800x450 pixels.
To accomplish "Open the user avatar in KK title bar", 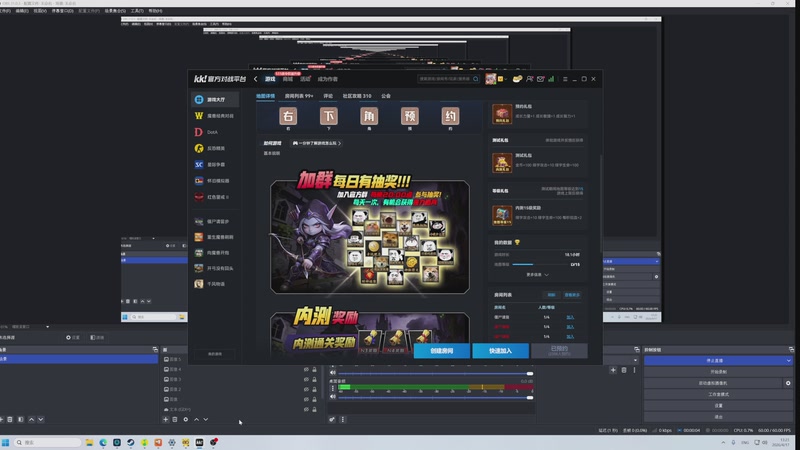I will click(x=491, y=79).
